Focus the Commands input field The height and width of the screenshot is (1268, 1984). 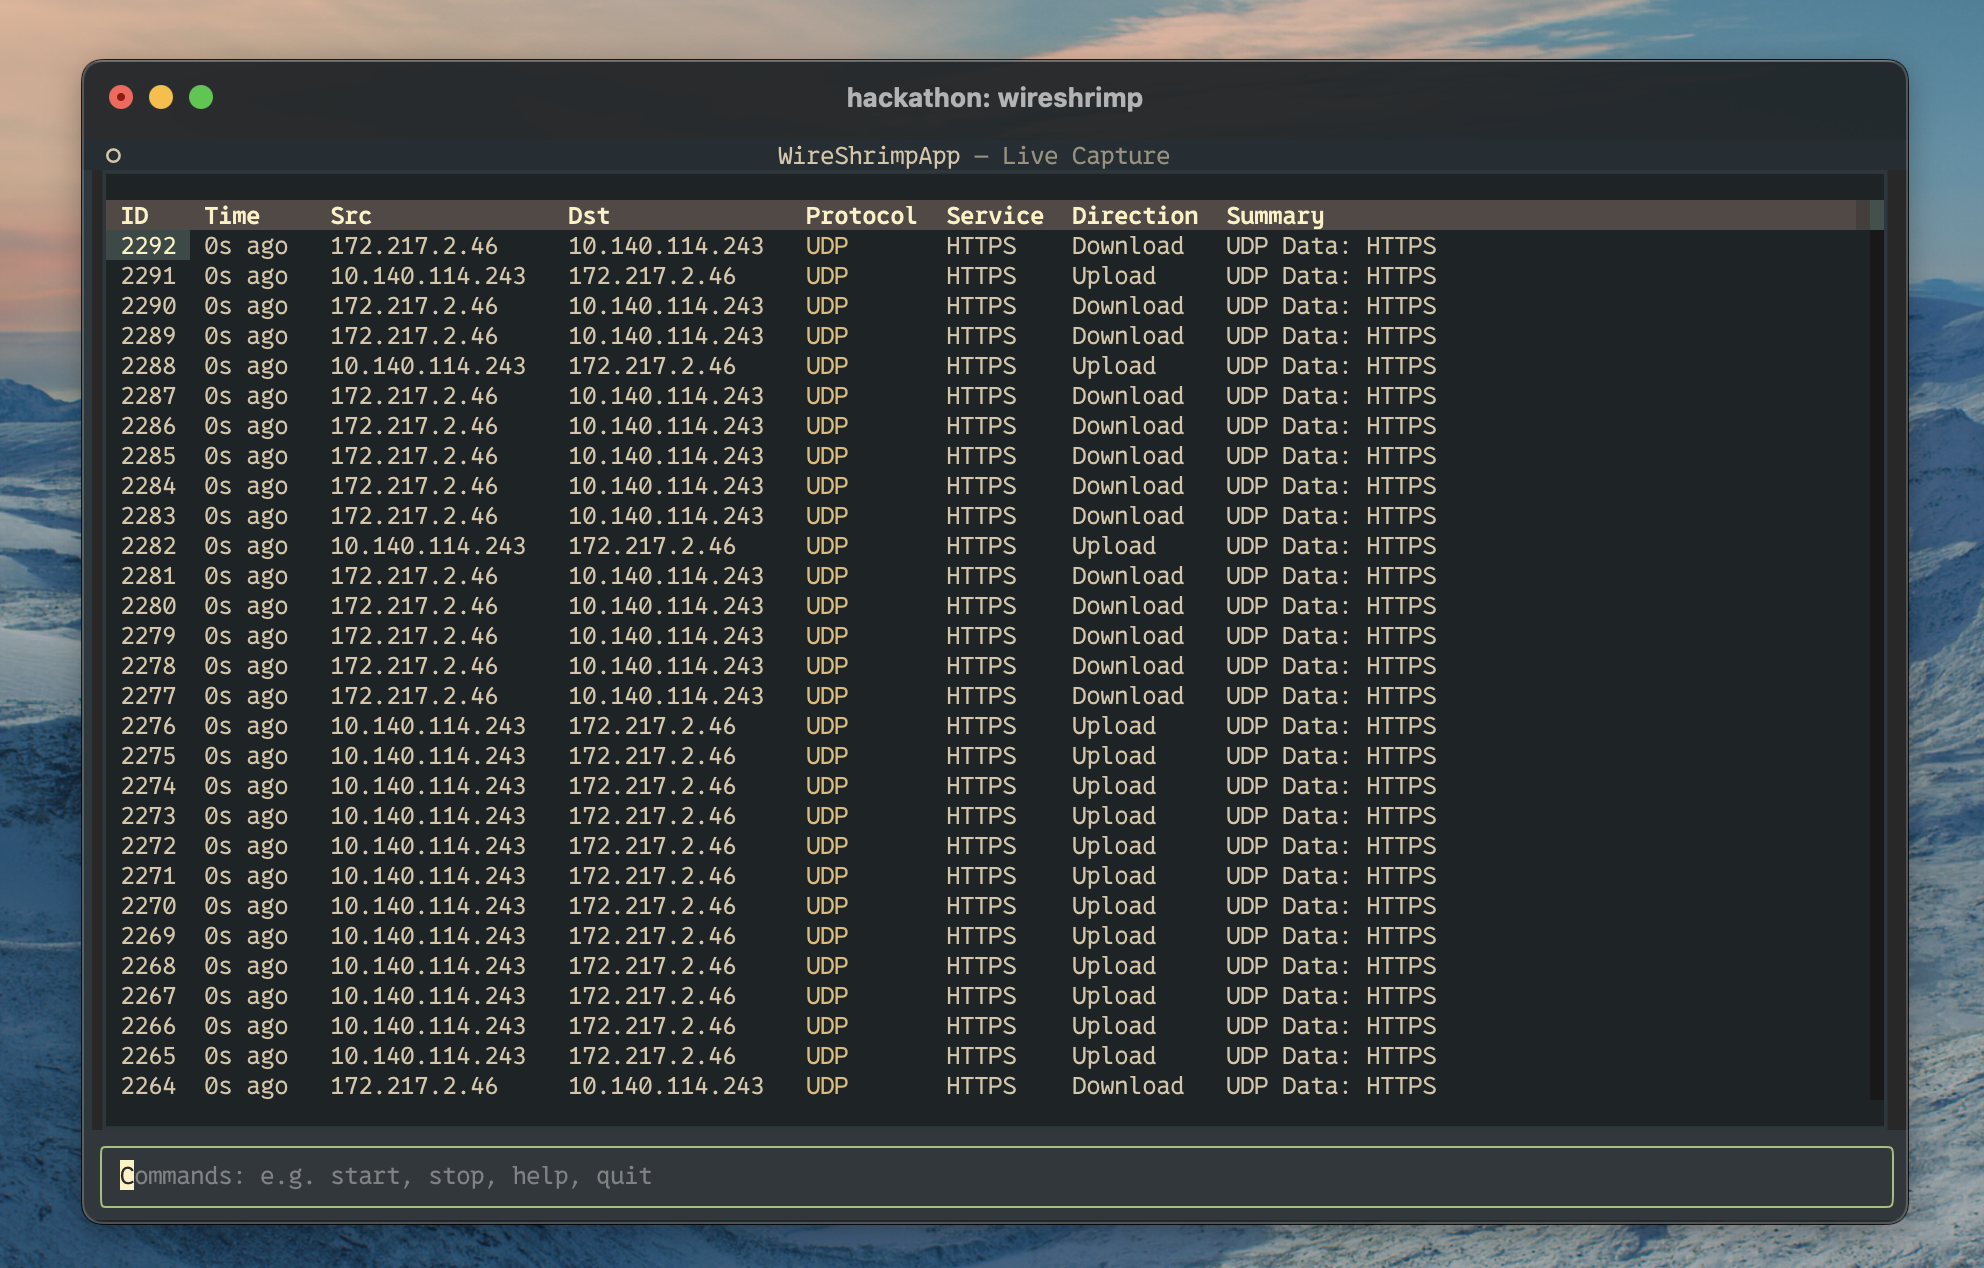(996, 1176)
